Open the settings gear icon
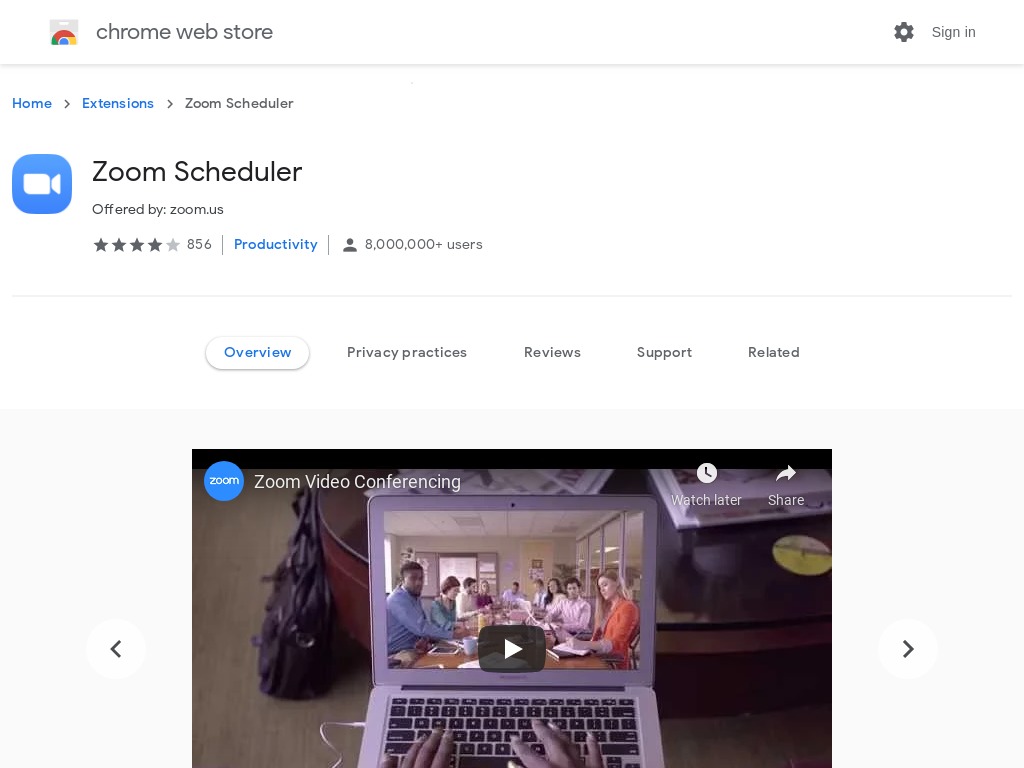 click(x=904, y=32)
